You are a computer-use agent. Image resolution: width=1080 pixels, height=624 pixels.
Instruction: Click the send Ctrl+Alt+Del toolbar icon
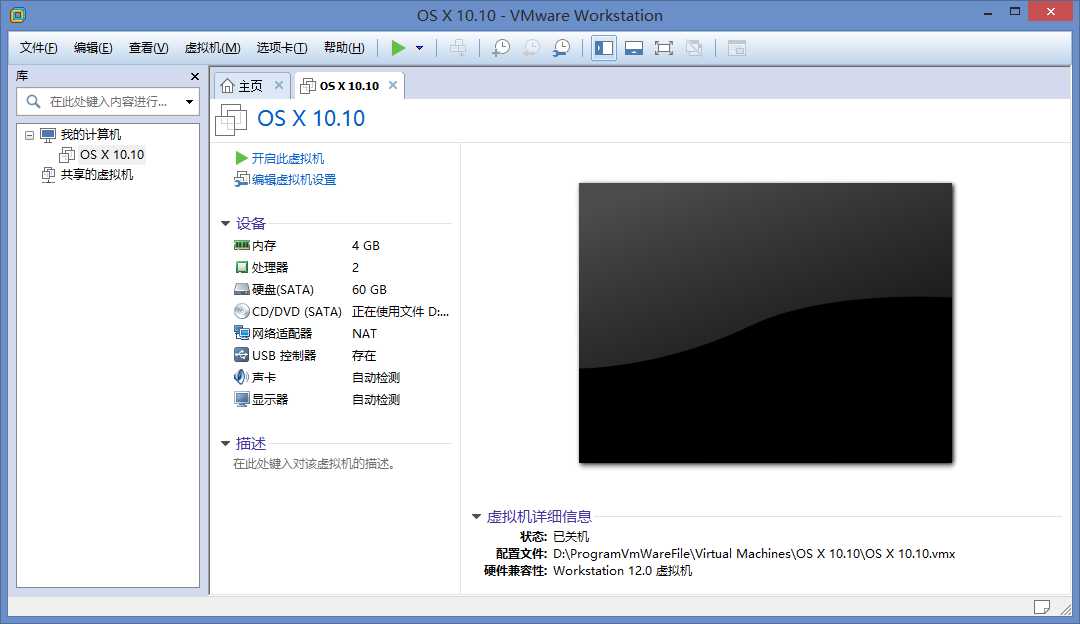(458, 48)
